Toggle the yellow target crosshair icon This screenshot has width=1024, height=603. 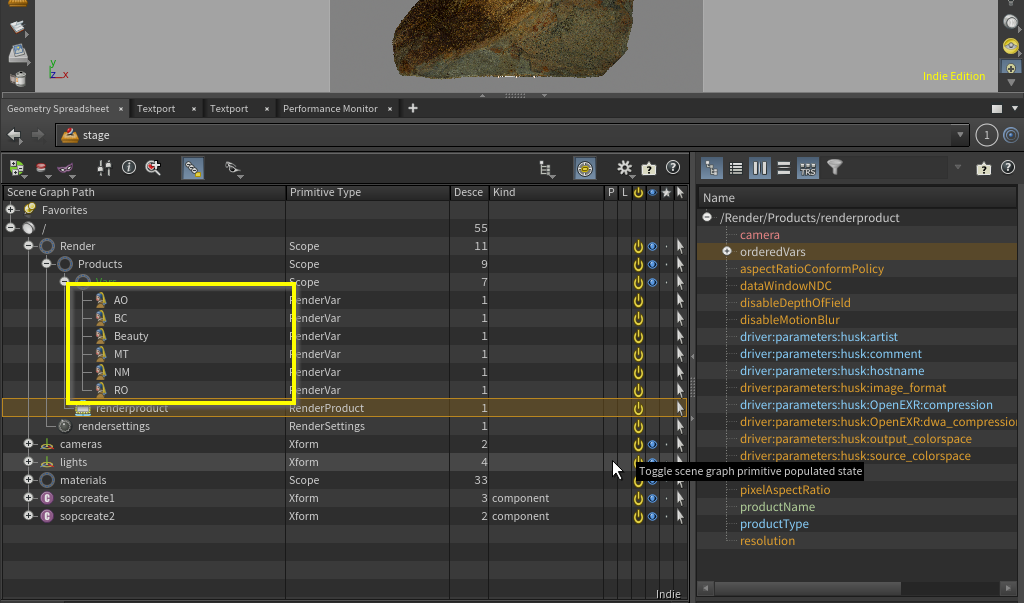[x=584, y=169]
